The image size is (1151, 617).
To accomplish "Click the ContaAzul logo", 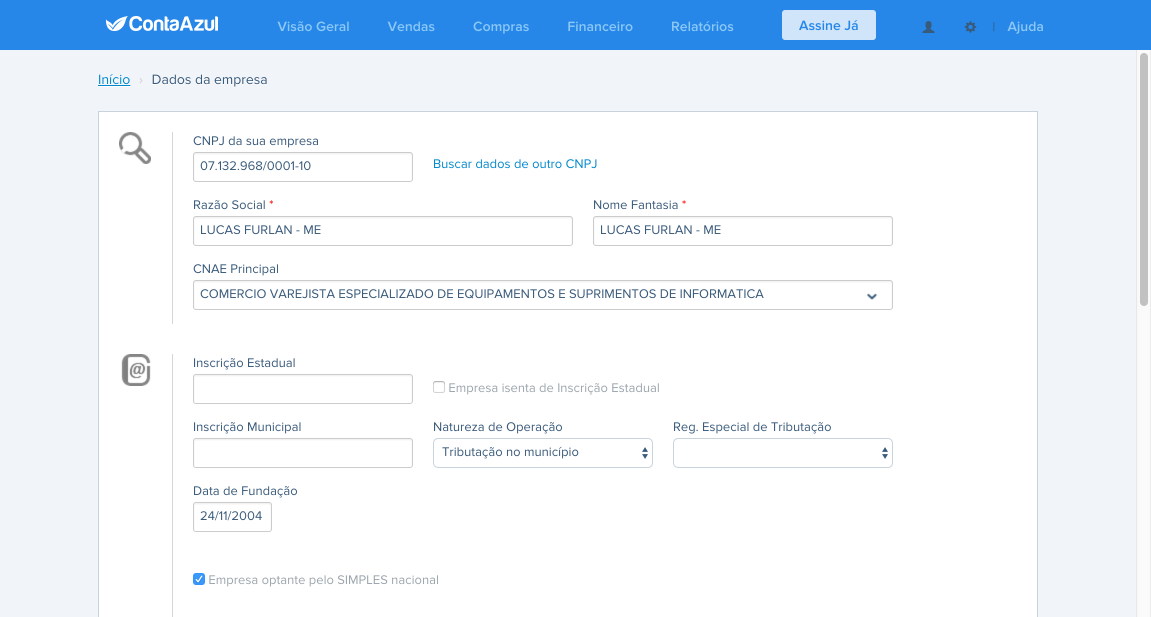I will (x=162, y=24).
